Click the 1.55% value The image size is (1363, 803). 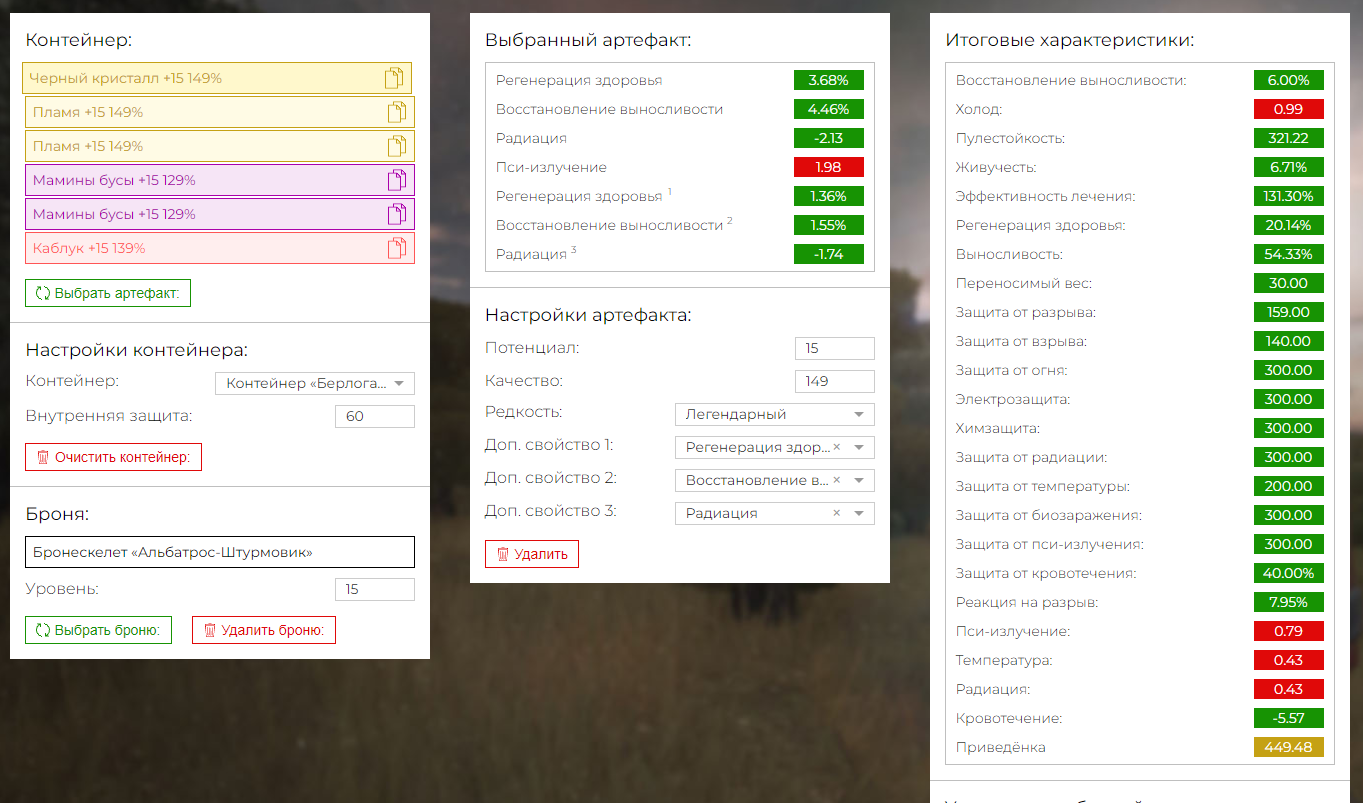click(829, 225)
